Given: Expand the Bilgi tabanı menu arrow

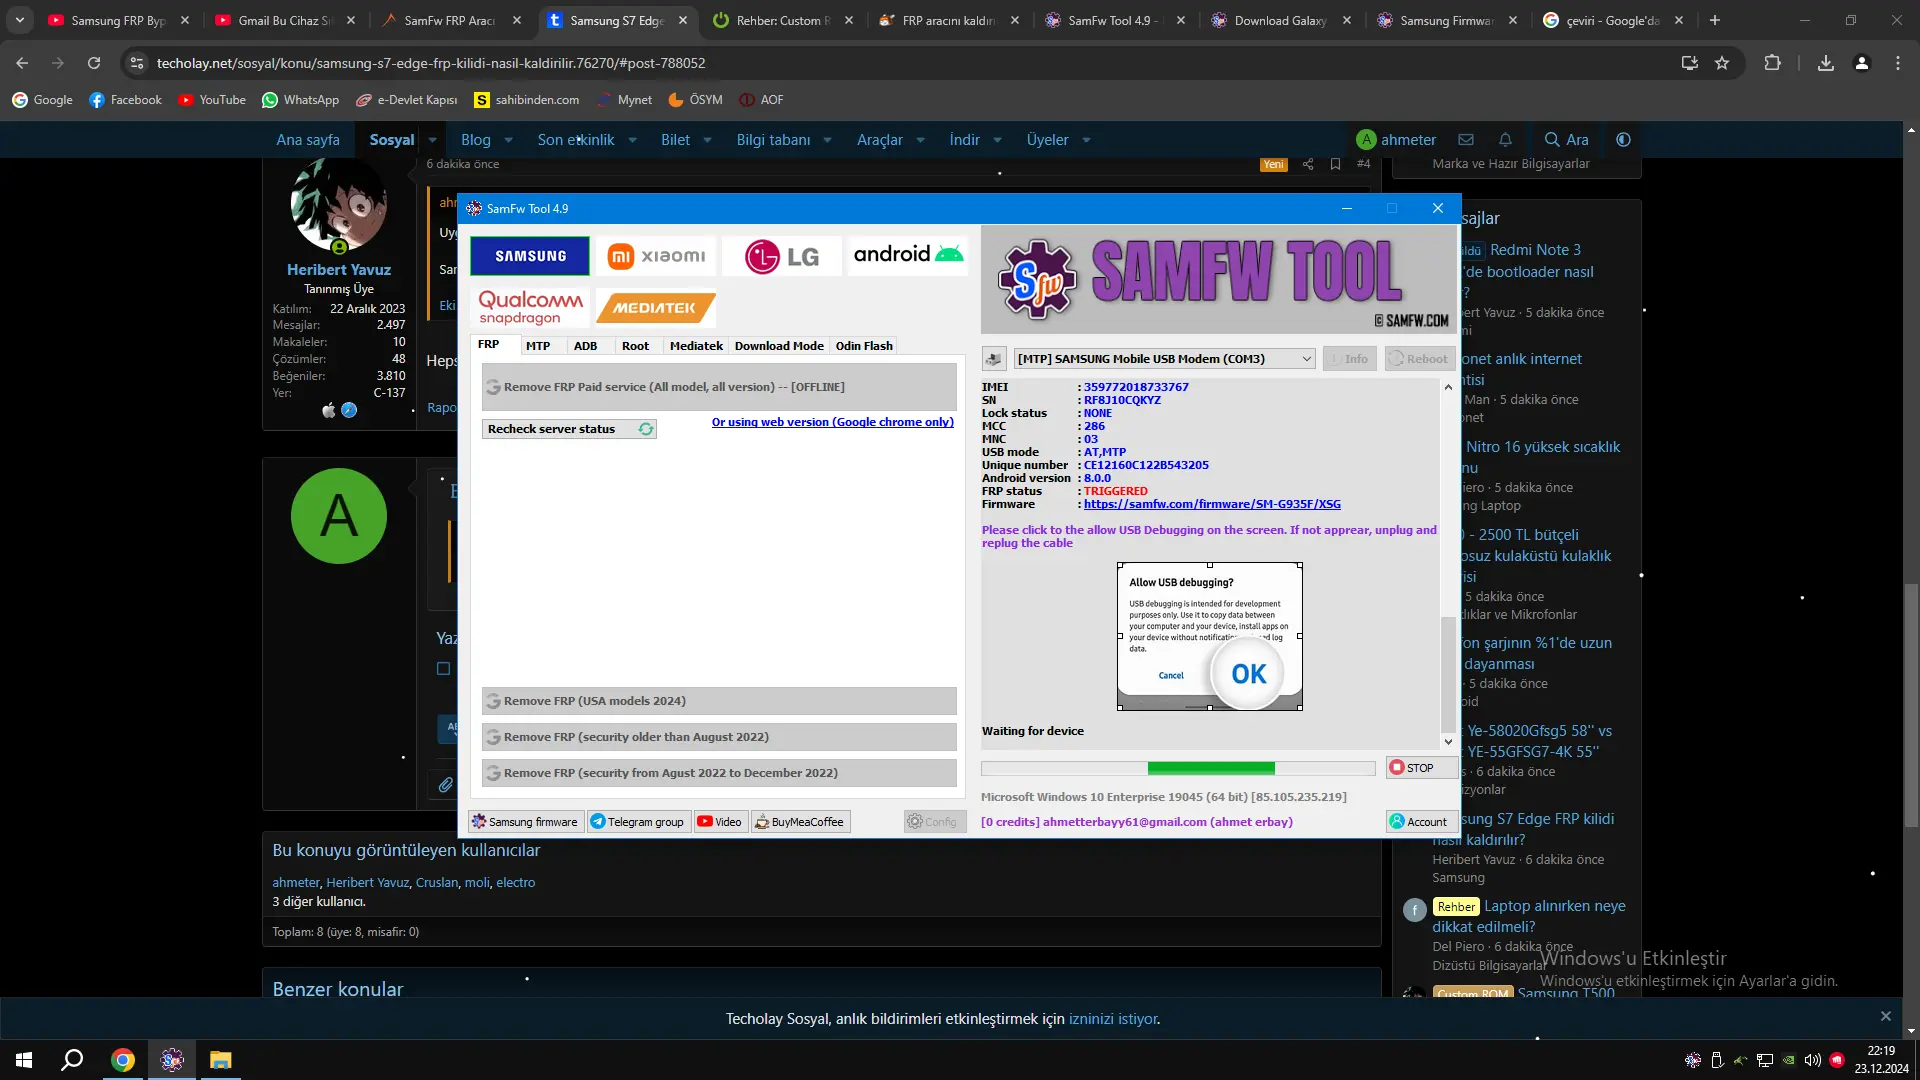Looking at the screenshot, I should [x=827, y=141].
